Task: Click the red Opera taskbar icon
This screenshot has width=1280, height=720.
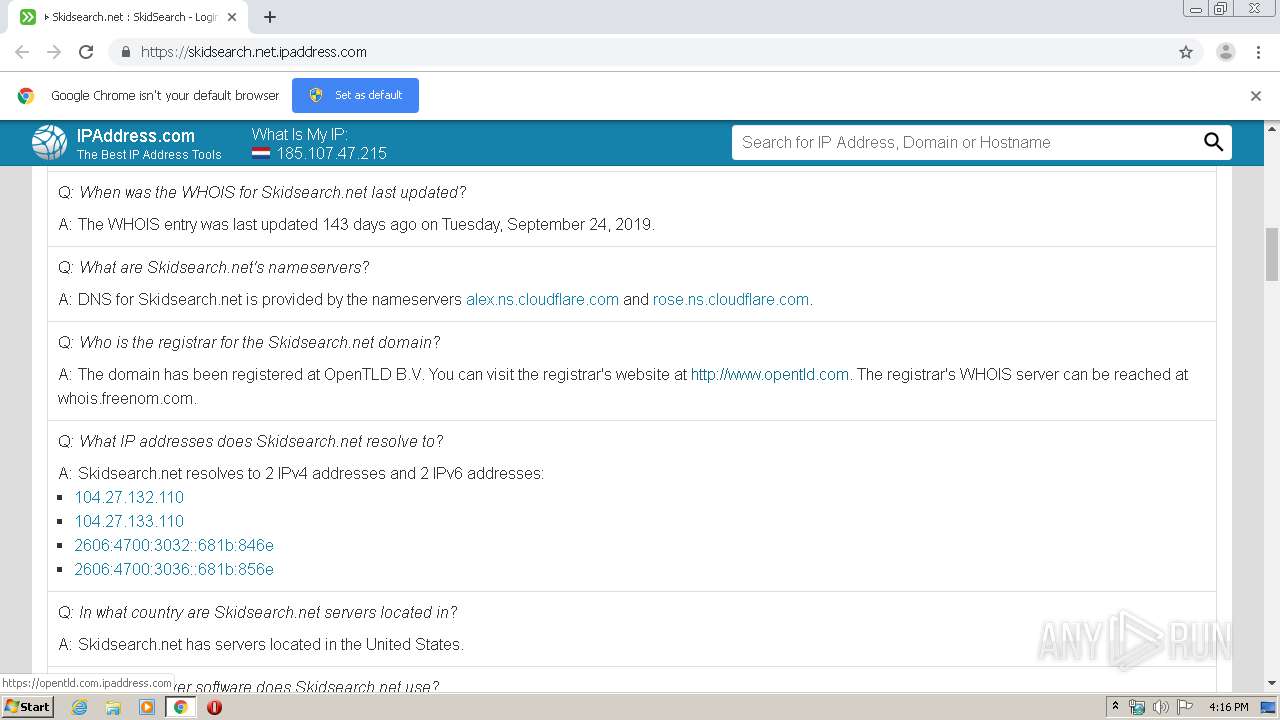Action: tap(214, 707)
